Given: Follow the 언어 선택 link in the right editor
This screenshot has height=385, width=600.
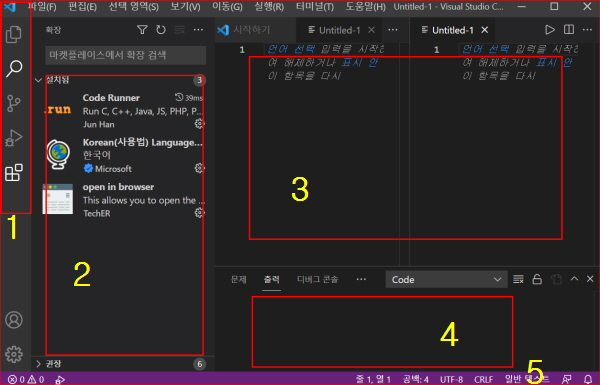Looking at the screenshot, I should tap(485, 49).
